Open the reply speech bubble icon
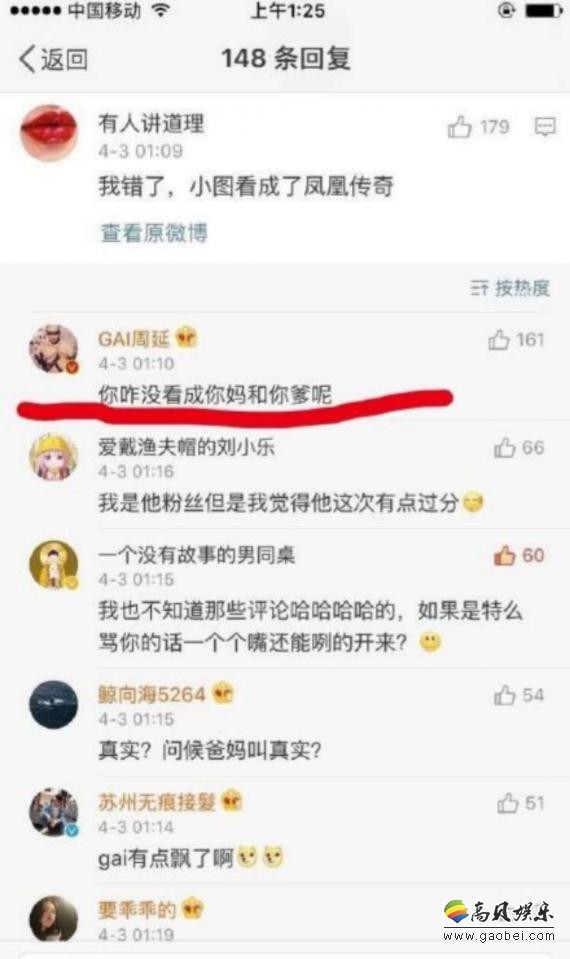The height and width of the screenshot is (959, 570). (x=545, y=127)
